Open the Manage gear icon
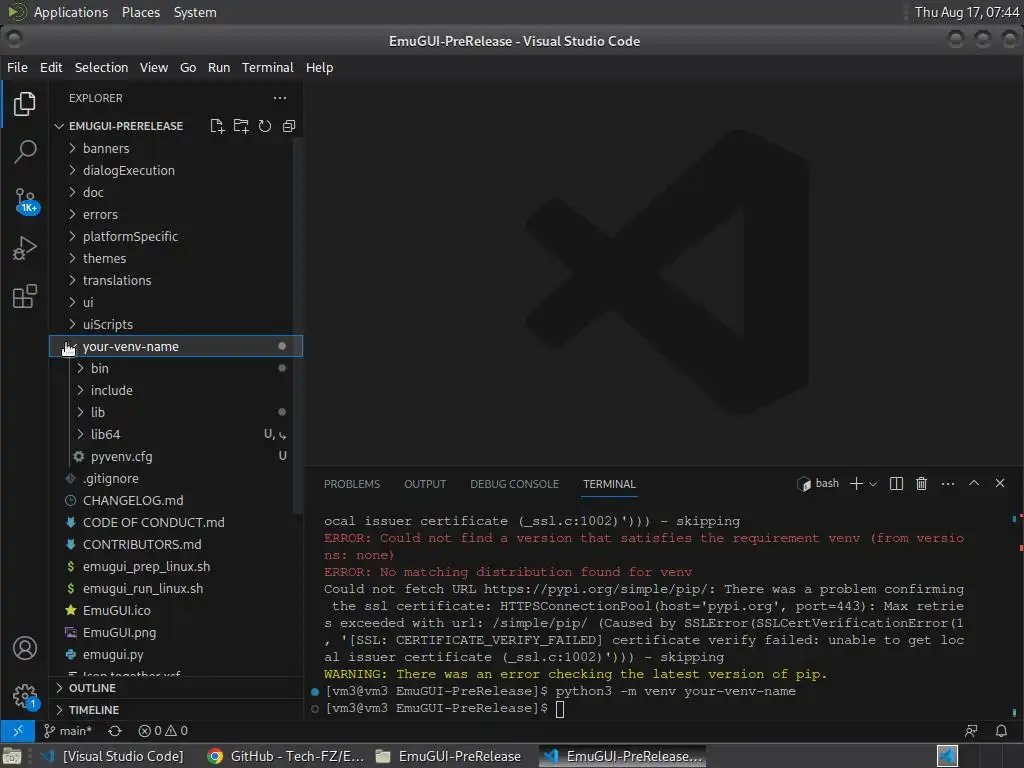The height and width of the screenshot is (768, 1024). click(x=25, y=696)
